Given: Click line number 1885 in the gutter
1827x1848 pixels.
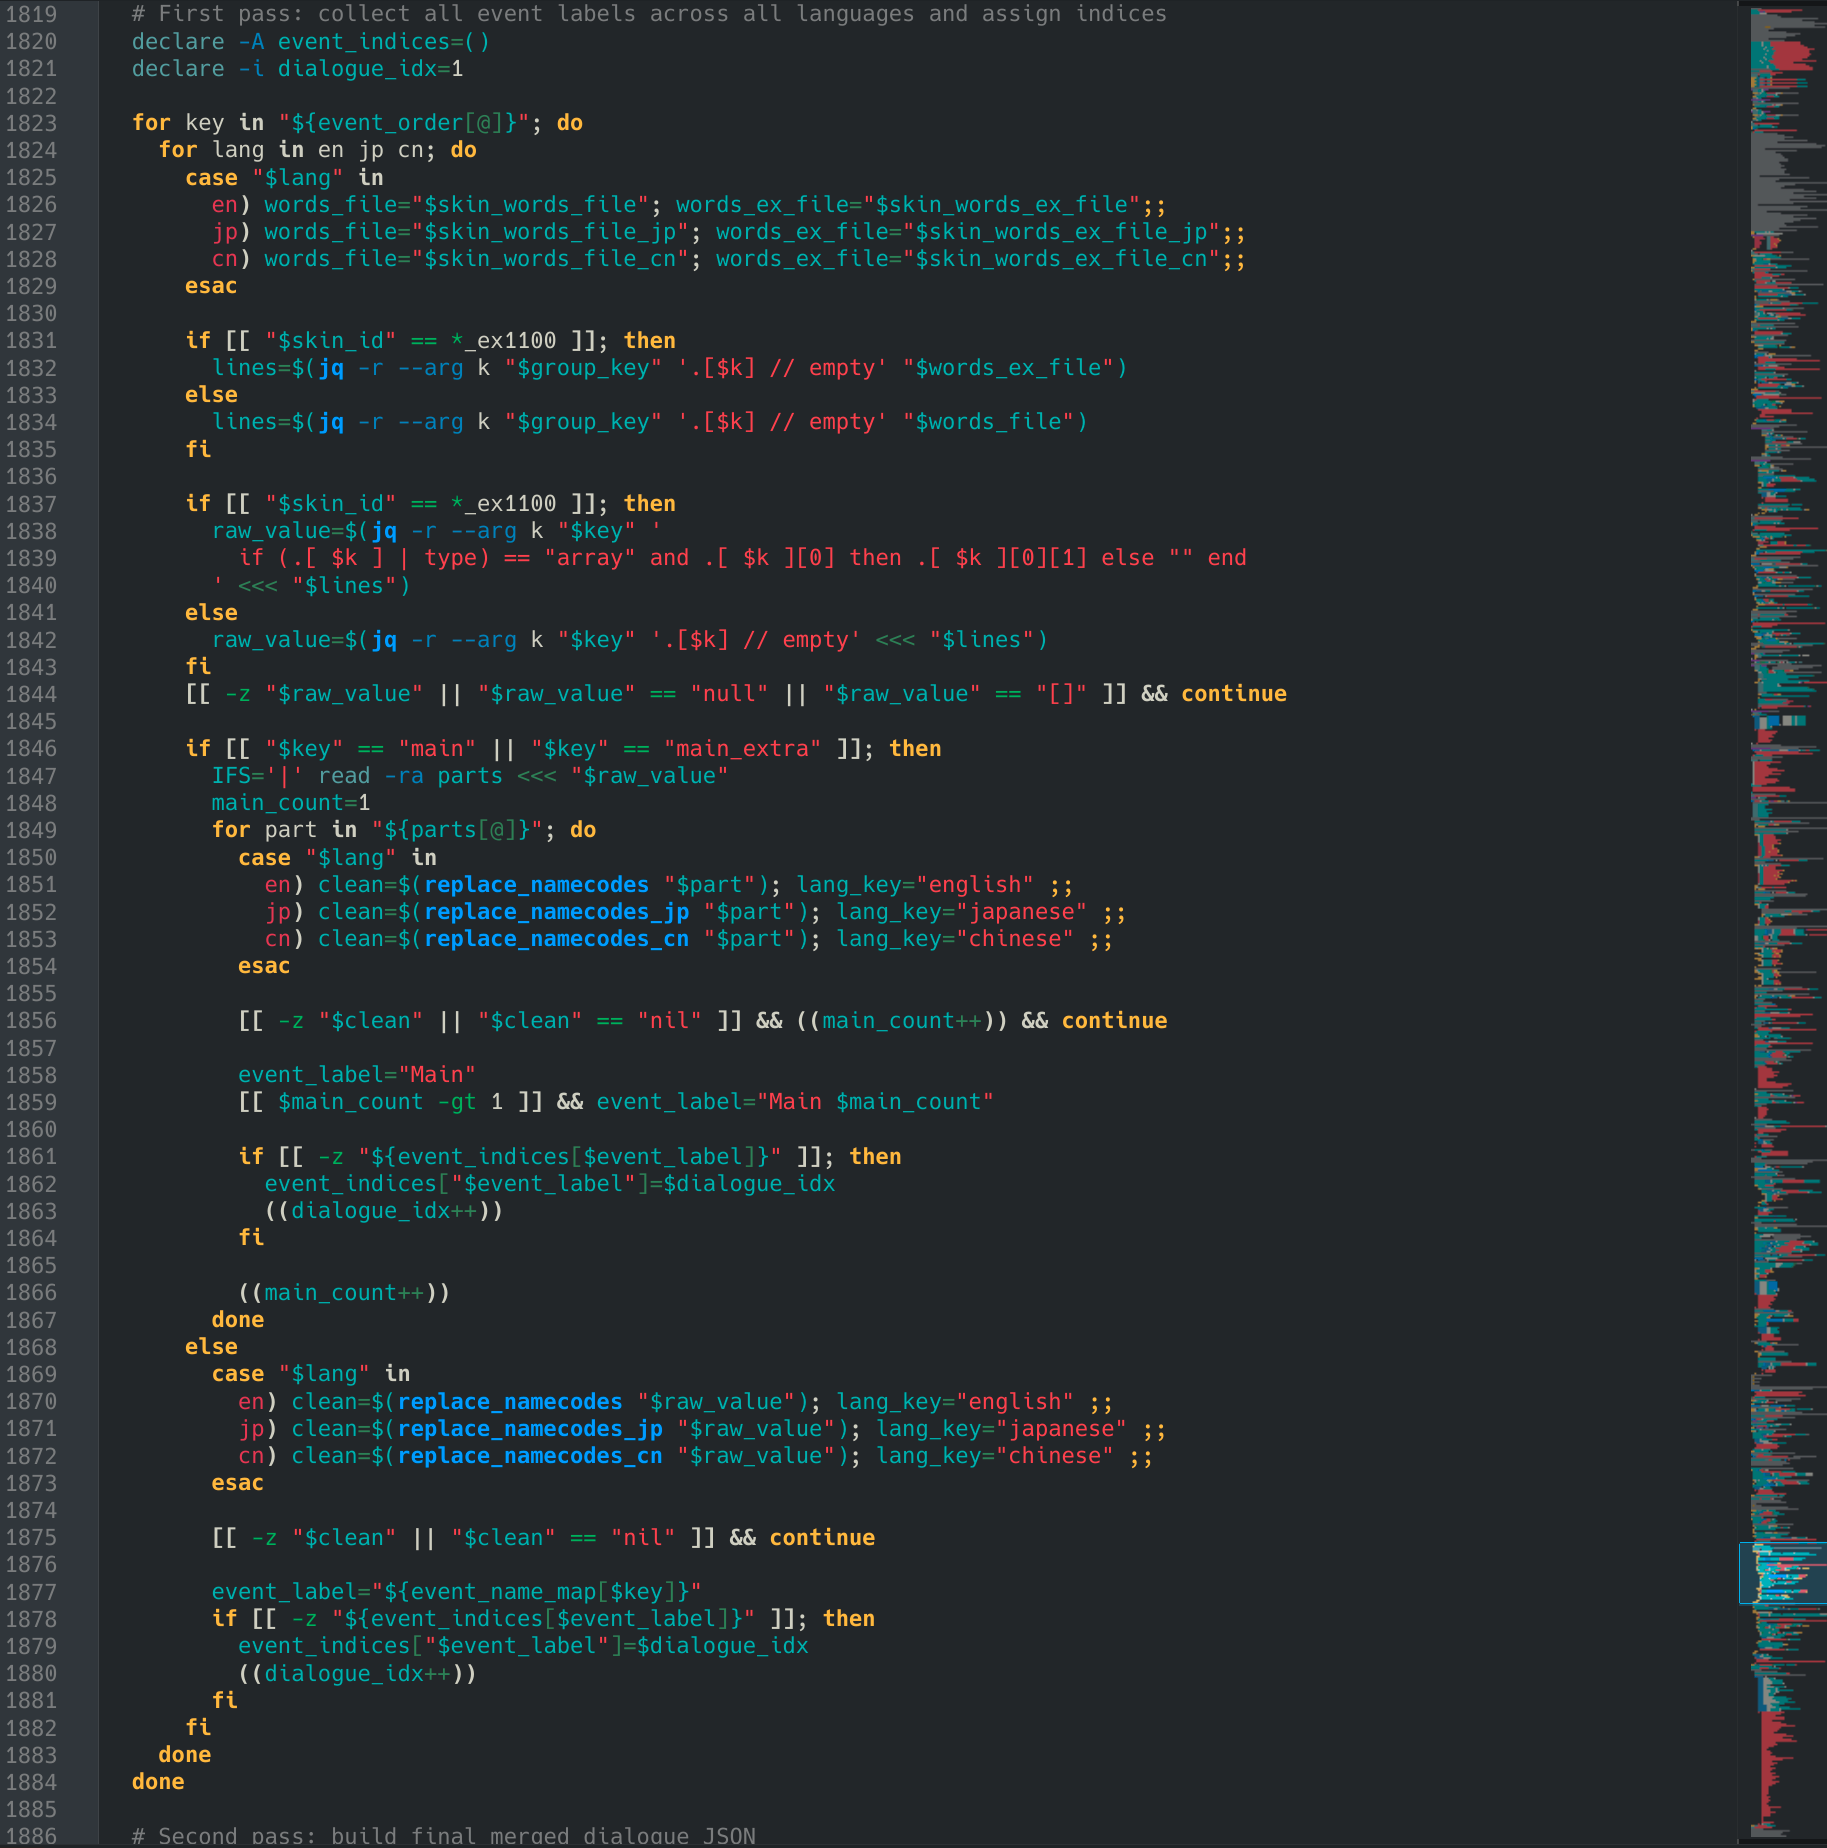Looking at the screenshot, I should tap(31, 1810).
